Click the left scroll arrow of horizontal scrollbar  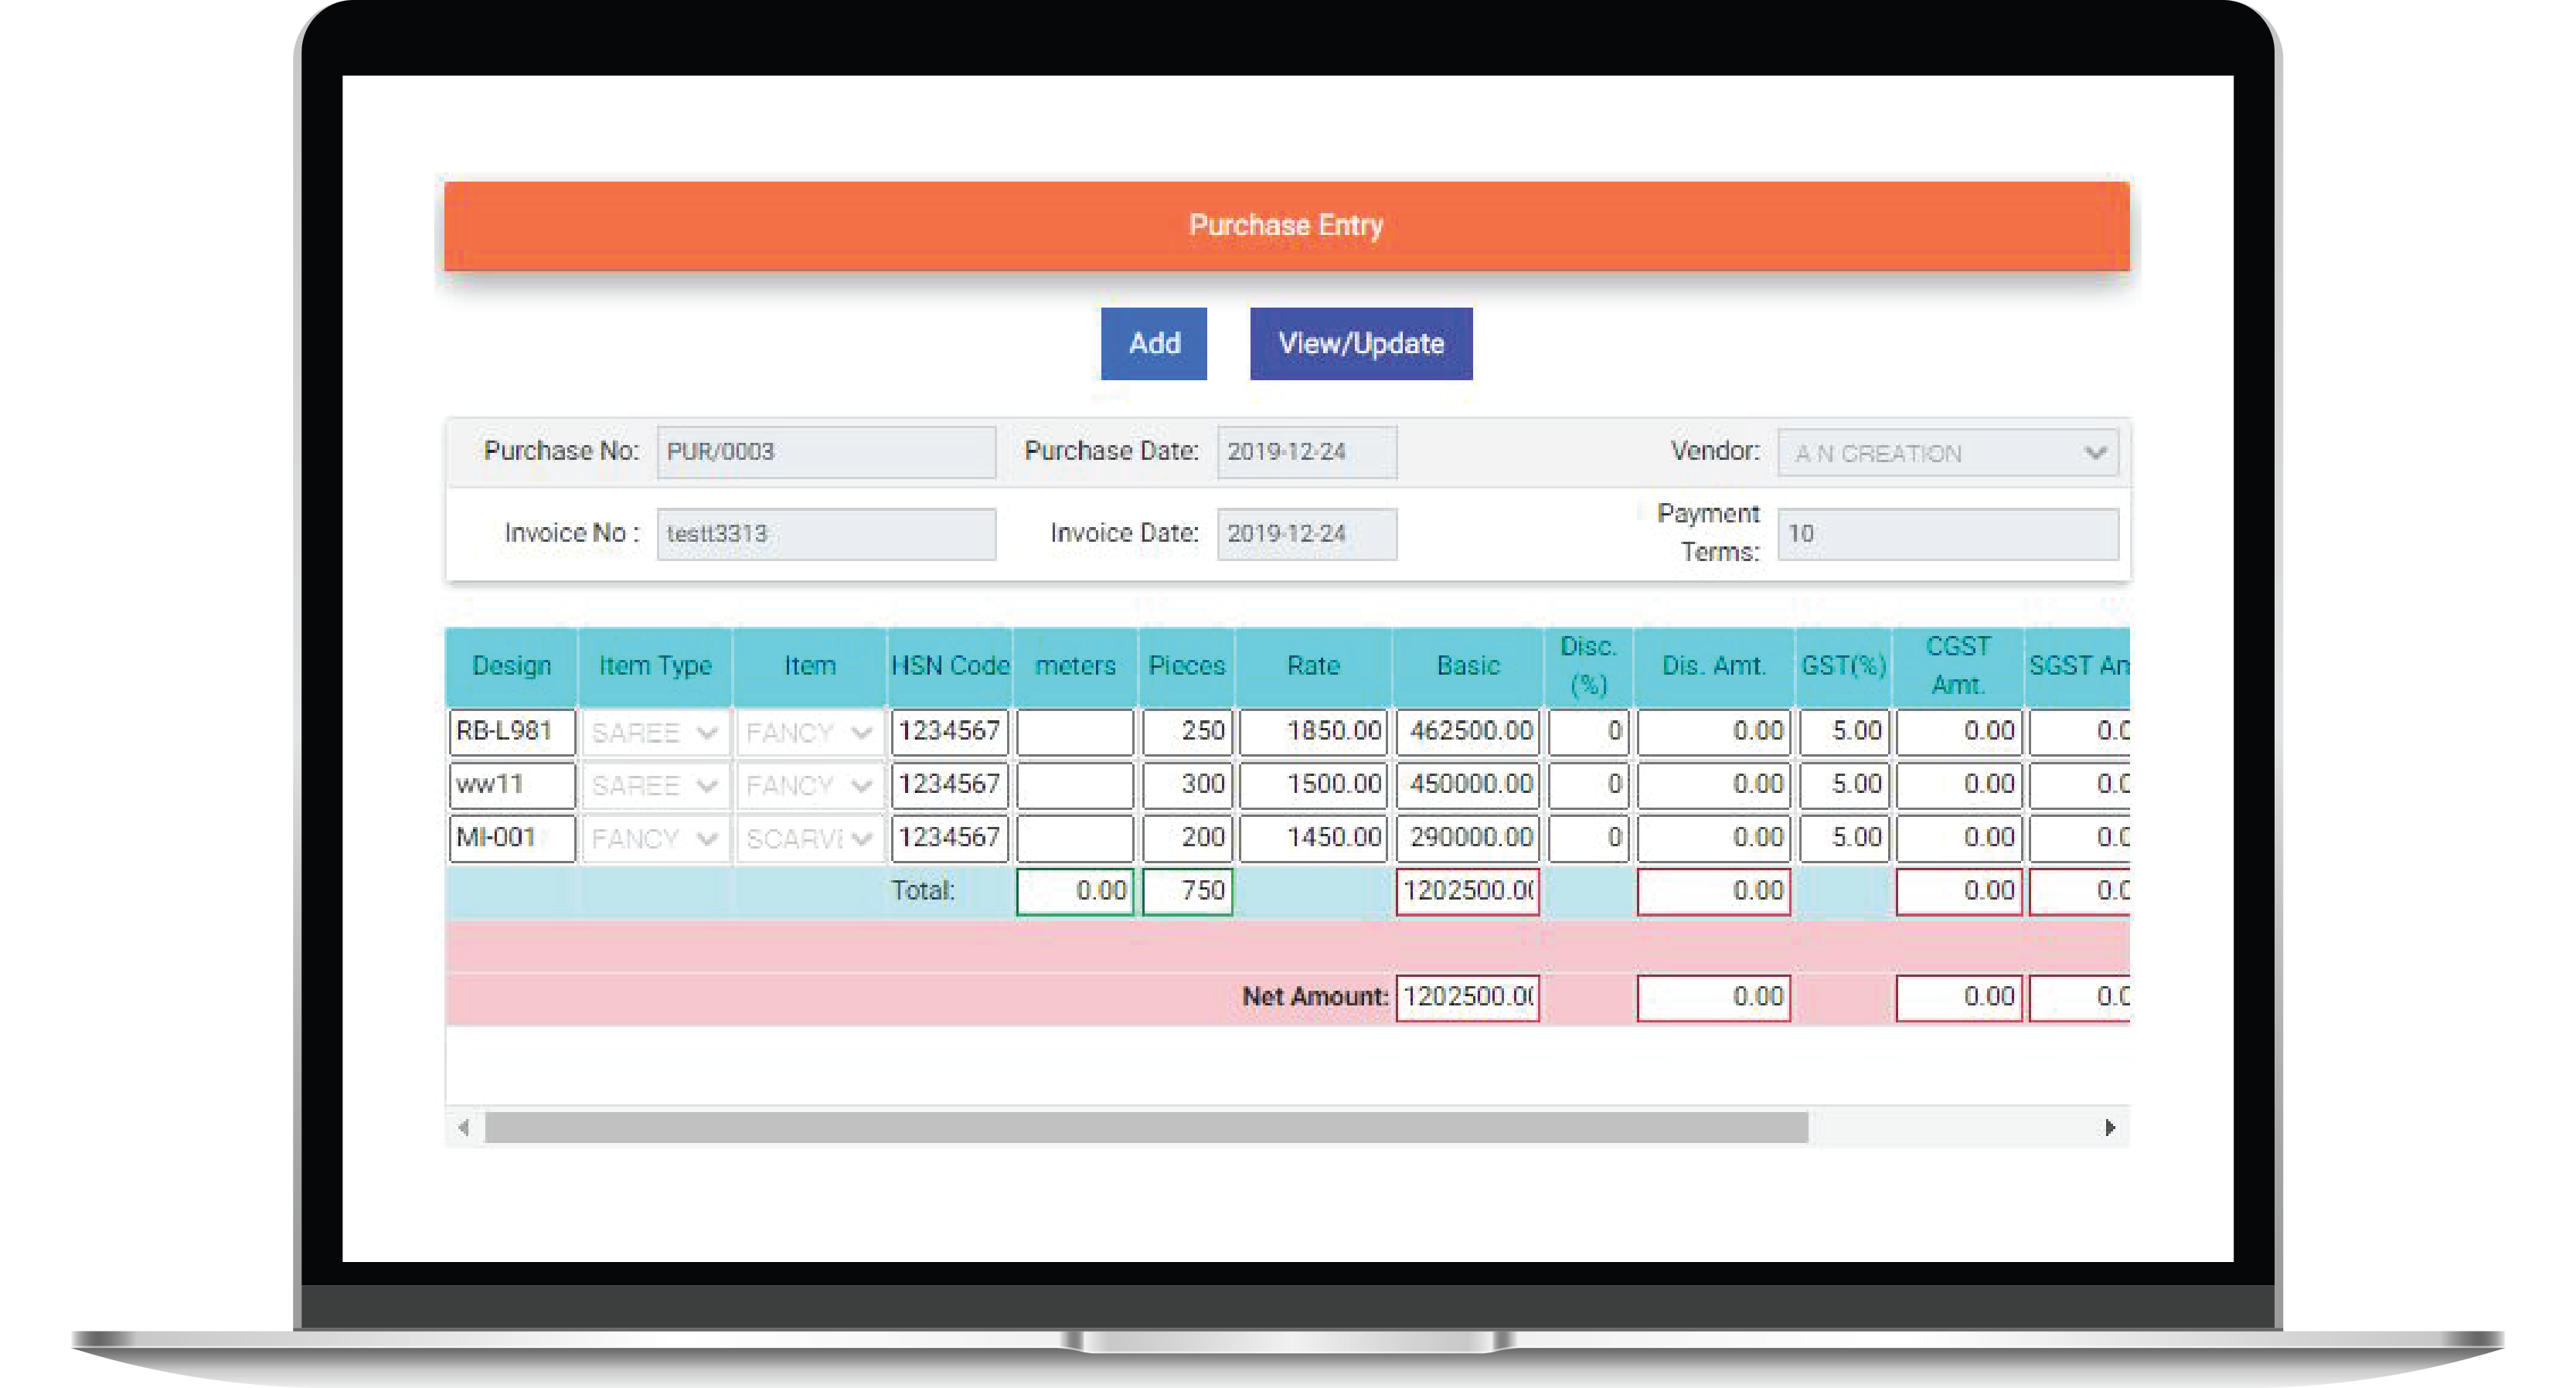(x=463, y=1127)
